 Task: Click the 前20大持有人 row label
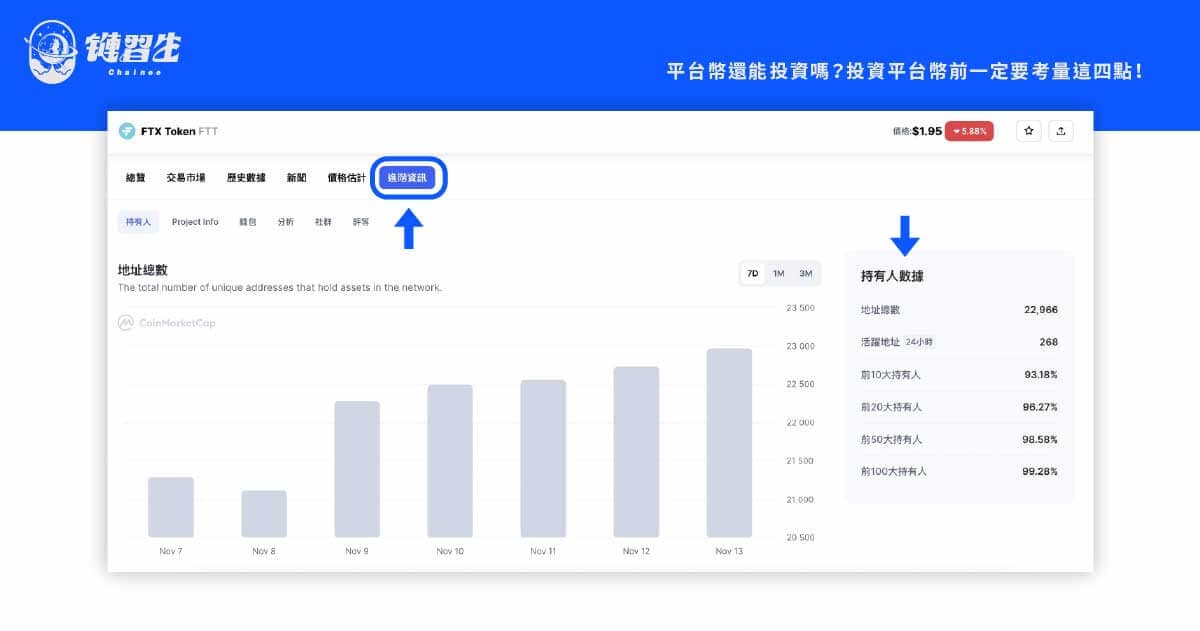pos(891,407)
